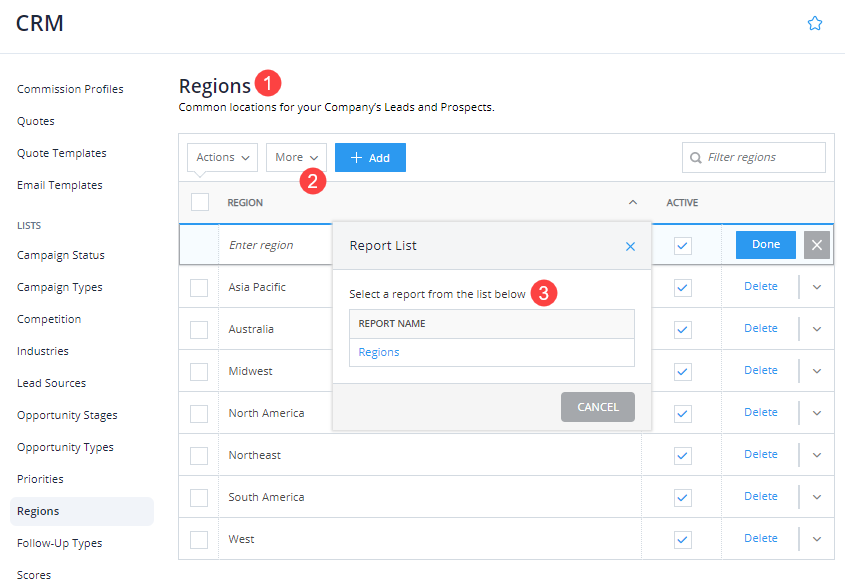The image size is (845, 588).
Task: Toggle Active checkbox for Asia Pacific
Action: 682,287
